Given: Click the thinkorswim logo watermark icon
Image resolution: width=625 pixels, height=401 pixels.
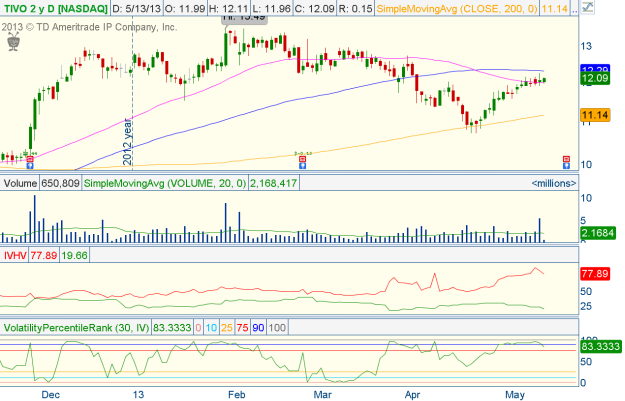Looking at the screenshot, I should (13, 41).
